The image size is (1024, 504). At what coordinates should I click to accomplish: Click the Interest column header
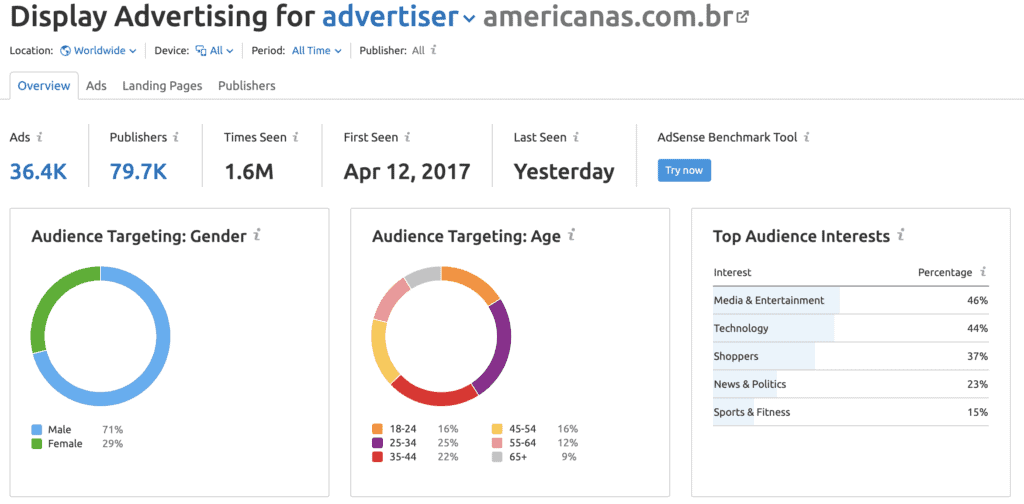tap(732, 272)
